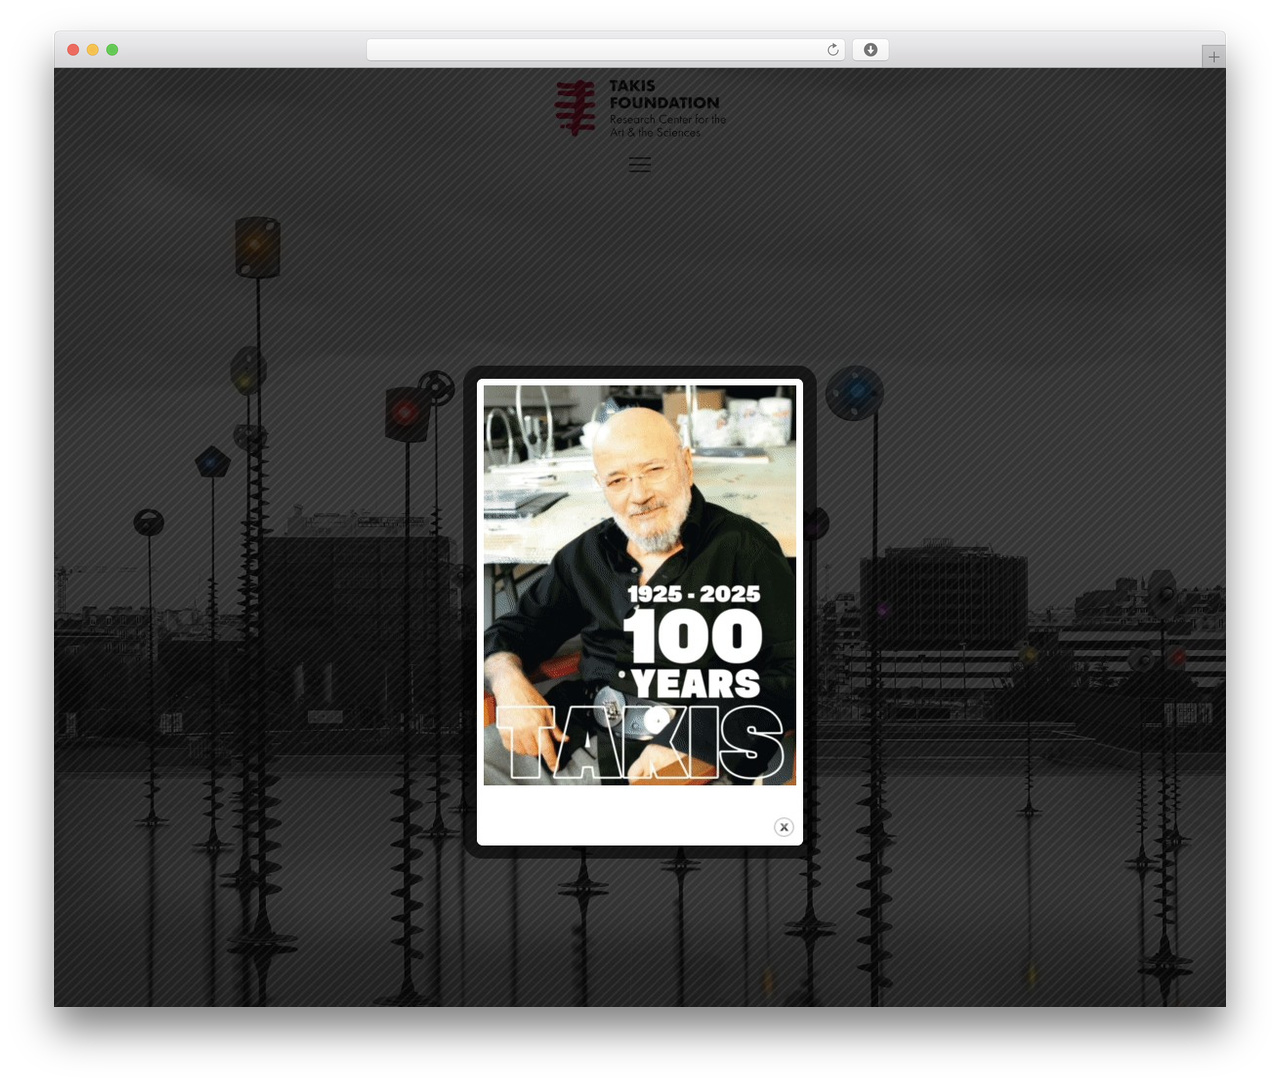1280x1084 pixels.
Task: Click the blue circular signal sculpture
Action: [x=855, y=393]
